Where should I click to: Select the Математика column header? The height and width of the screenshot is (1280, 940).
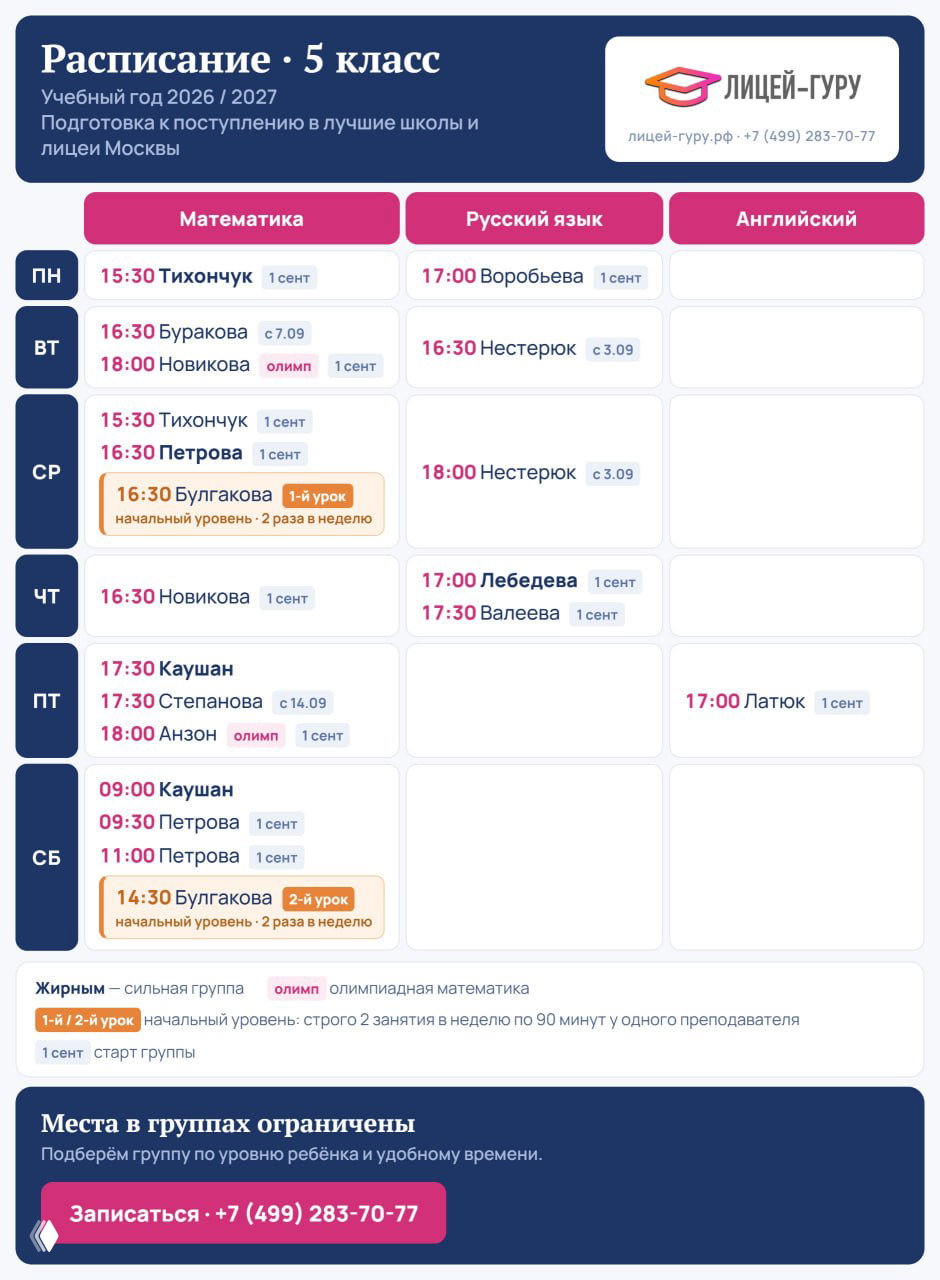pyautogui.click(x=241, y=218)
